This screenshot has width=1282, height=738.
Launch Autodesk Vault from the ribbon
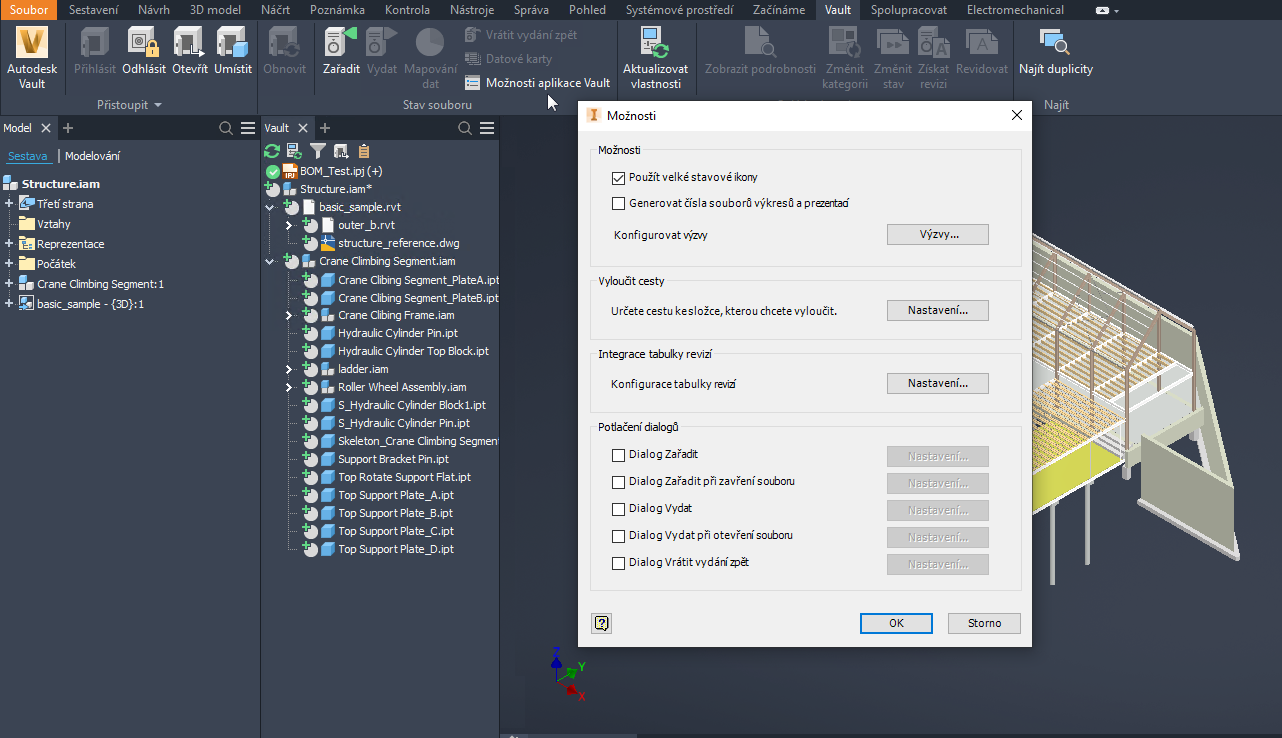pos(32,57)
